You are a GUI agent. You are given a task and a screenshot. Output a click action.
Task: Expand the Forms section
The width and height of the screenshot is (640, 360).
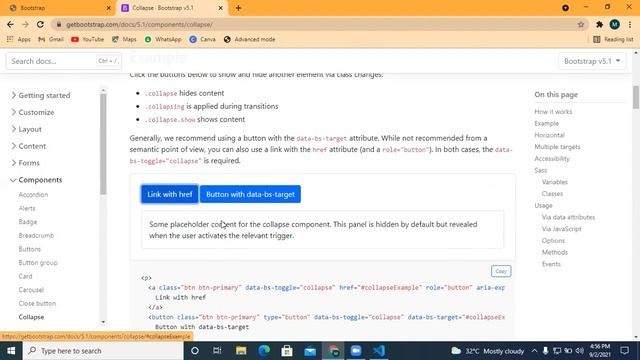pyautogui.click(x=25, y=163)
